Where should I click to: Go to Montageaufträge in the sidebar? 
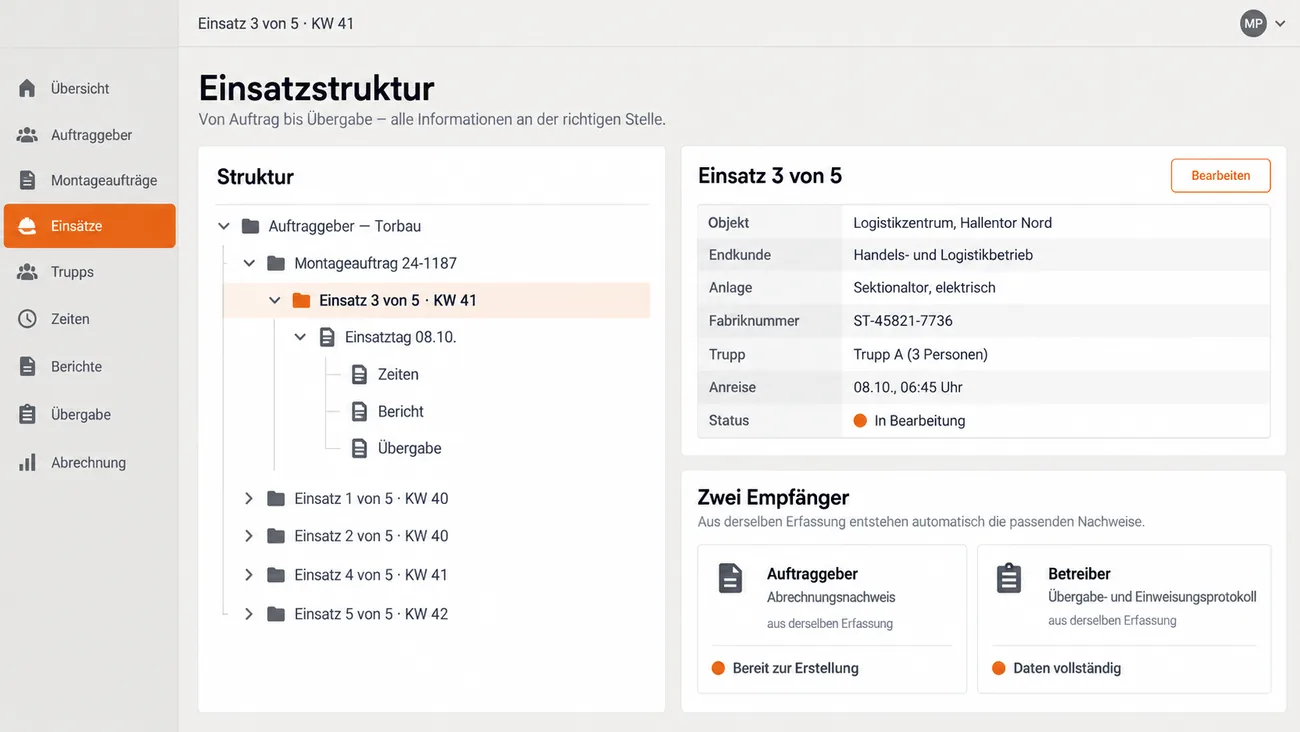(x=89, y=180)
